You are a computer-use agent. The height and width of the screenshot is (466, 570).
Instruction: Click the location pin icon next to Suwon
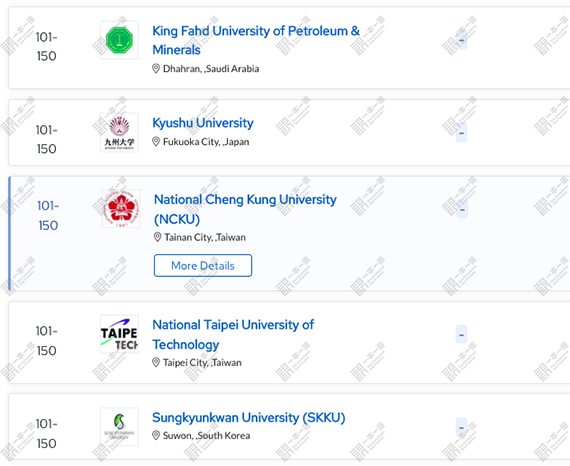(156, 435)
